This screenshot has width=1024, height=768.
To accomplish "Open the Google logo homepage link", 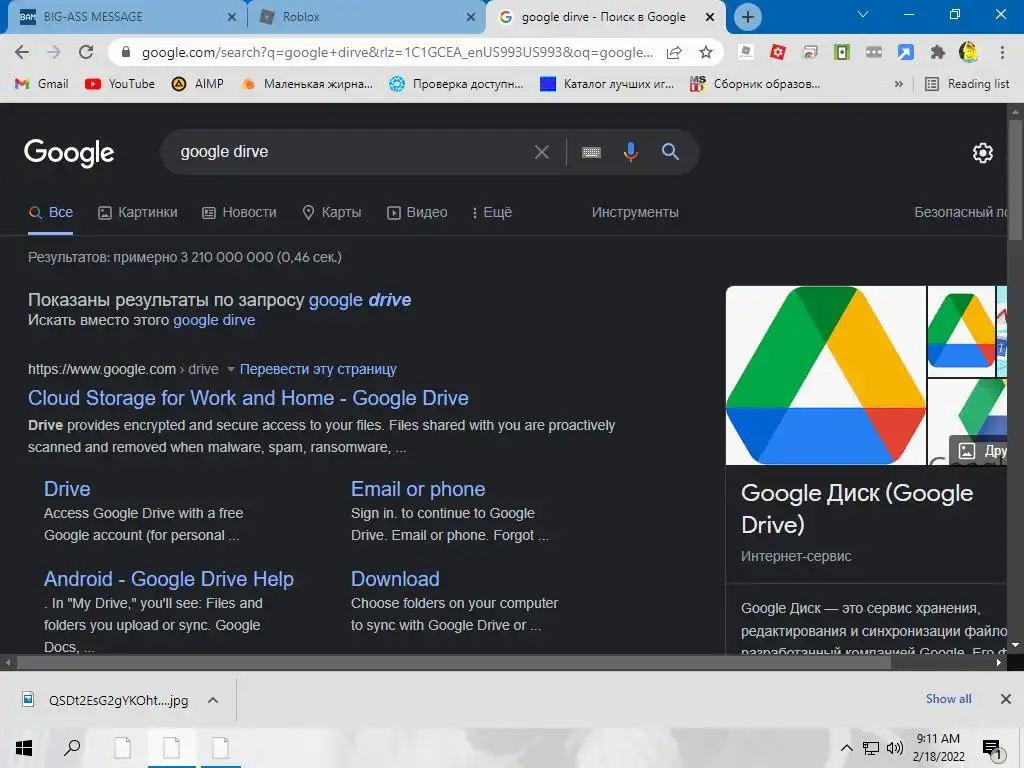I will 69,153.
